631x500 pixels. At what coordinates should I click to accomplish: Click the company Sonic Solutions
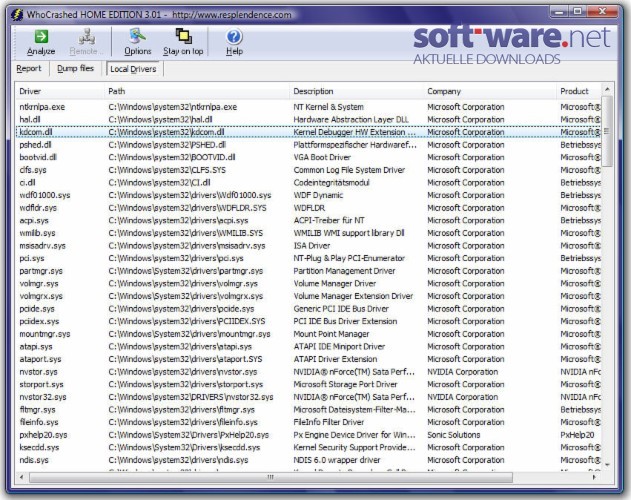454,435
